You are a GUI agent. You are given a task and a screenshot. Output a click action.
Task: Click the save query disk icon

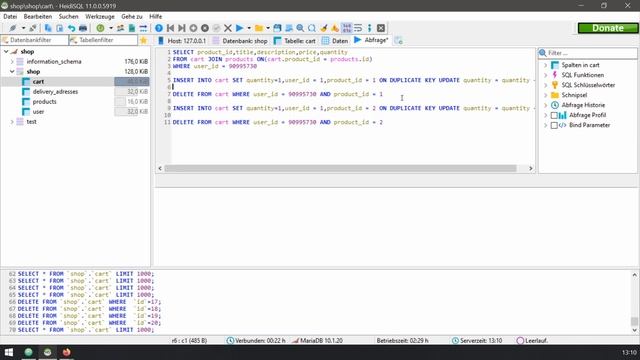tap(277, 28)
